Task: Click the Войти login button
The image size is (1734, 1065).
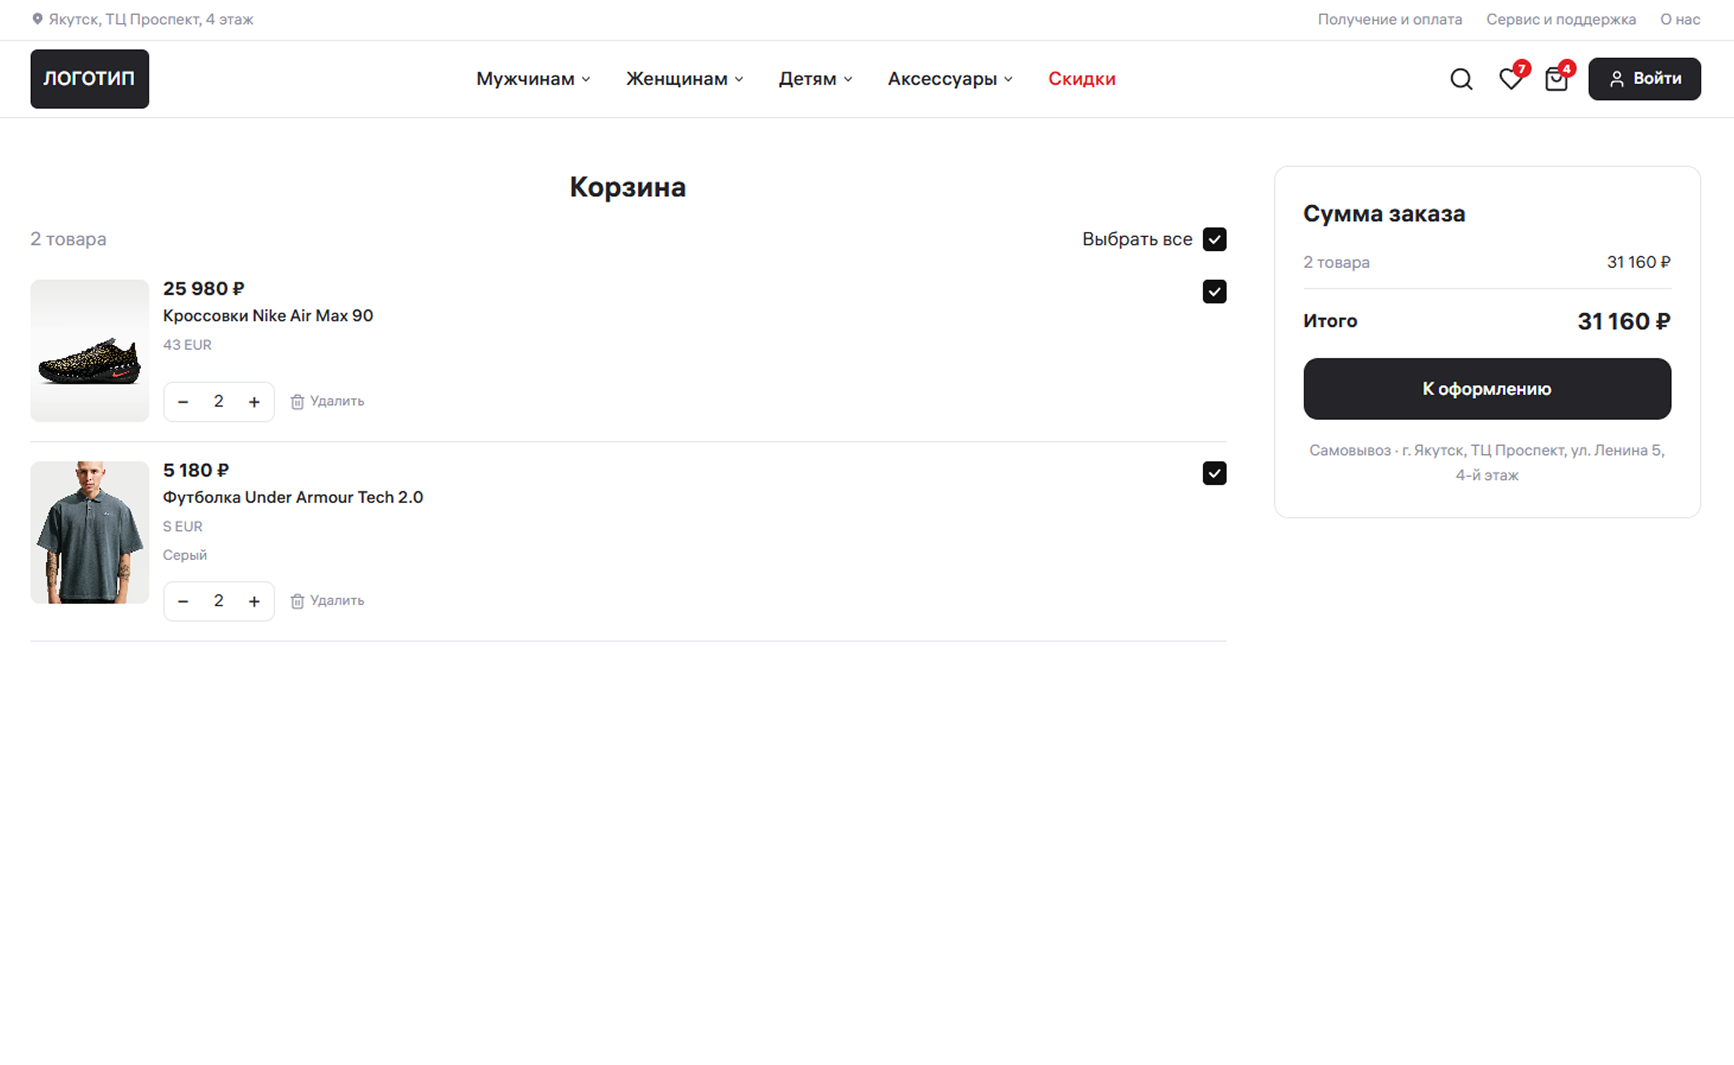Action: [x=1644, y=79]
